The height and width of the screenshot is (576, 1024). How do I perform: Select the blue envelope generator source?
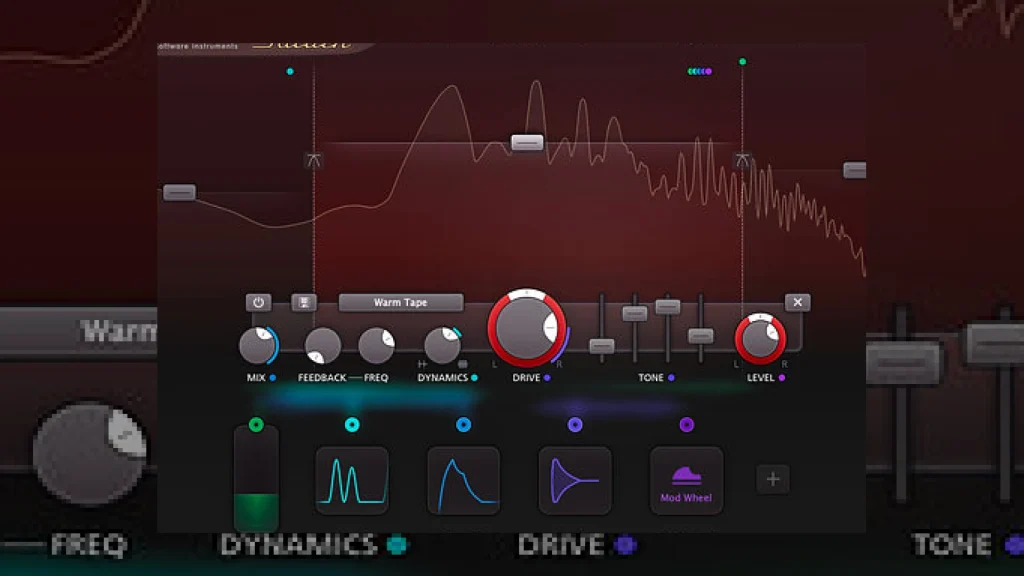click(x=464, y=481)
